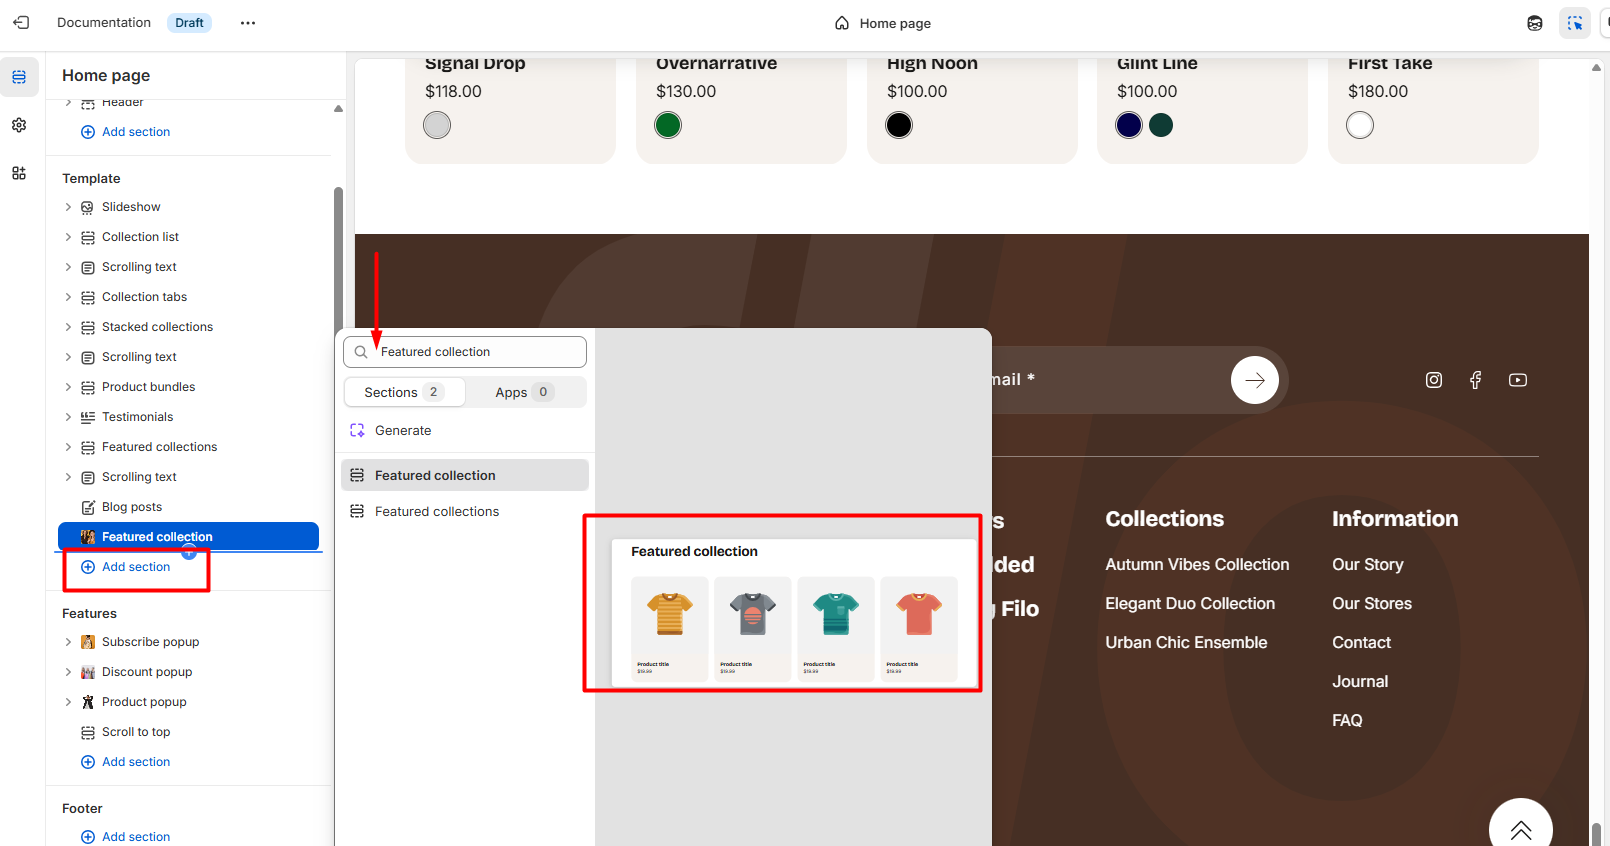Image resolution: width=1610 pixels, height=846 pixels.
Task: Click the Slideshow section icon
Action: pos(88,207)
